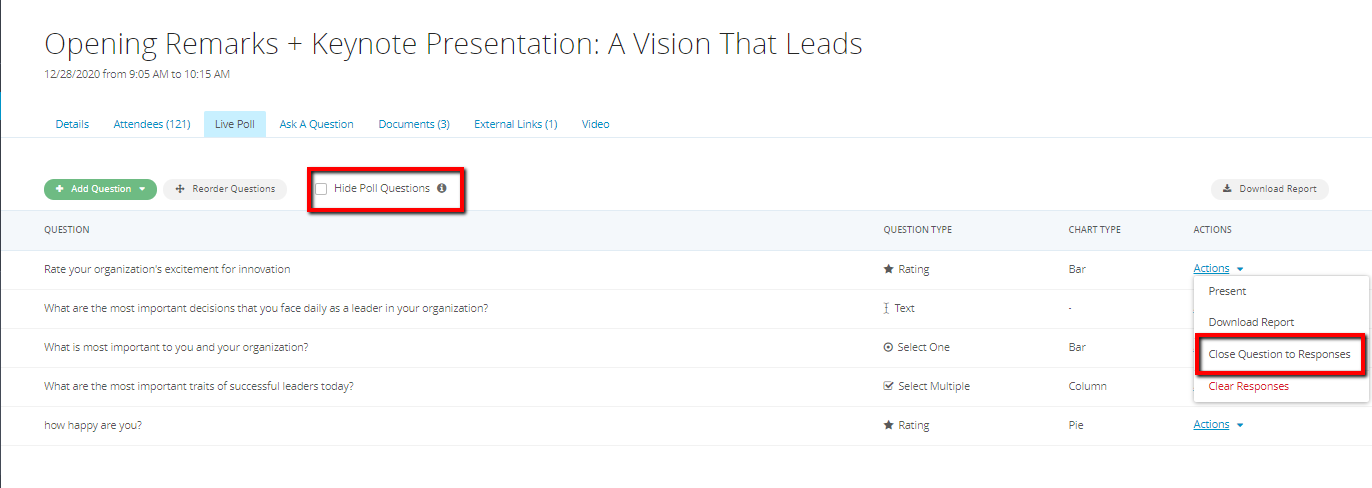Open Actions dropdown for 'how happy are you?'
The image size is (1372, 488).
click(x=1218, y=424)
